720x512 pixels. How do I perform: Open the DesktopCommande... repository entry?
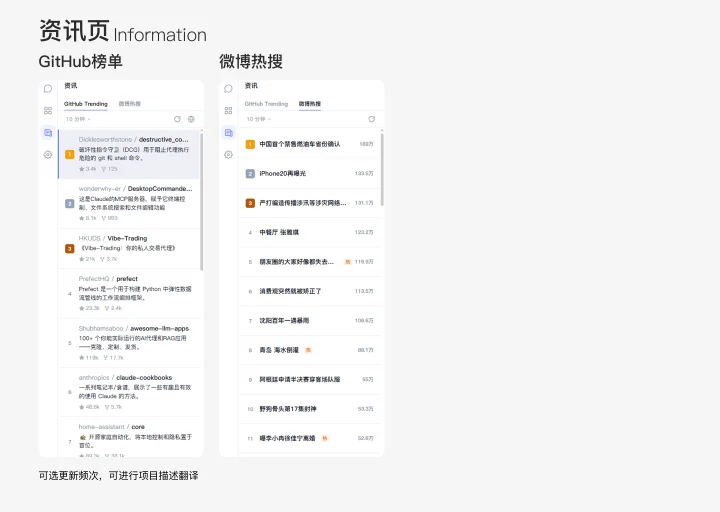point(129,203)
